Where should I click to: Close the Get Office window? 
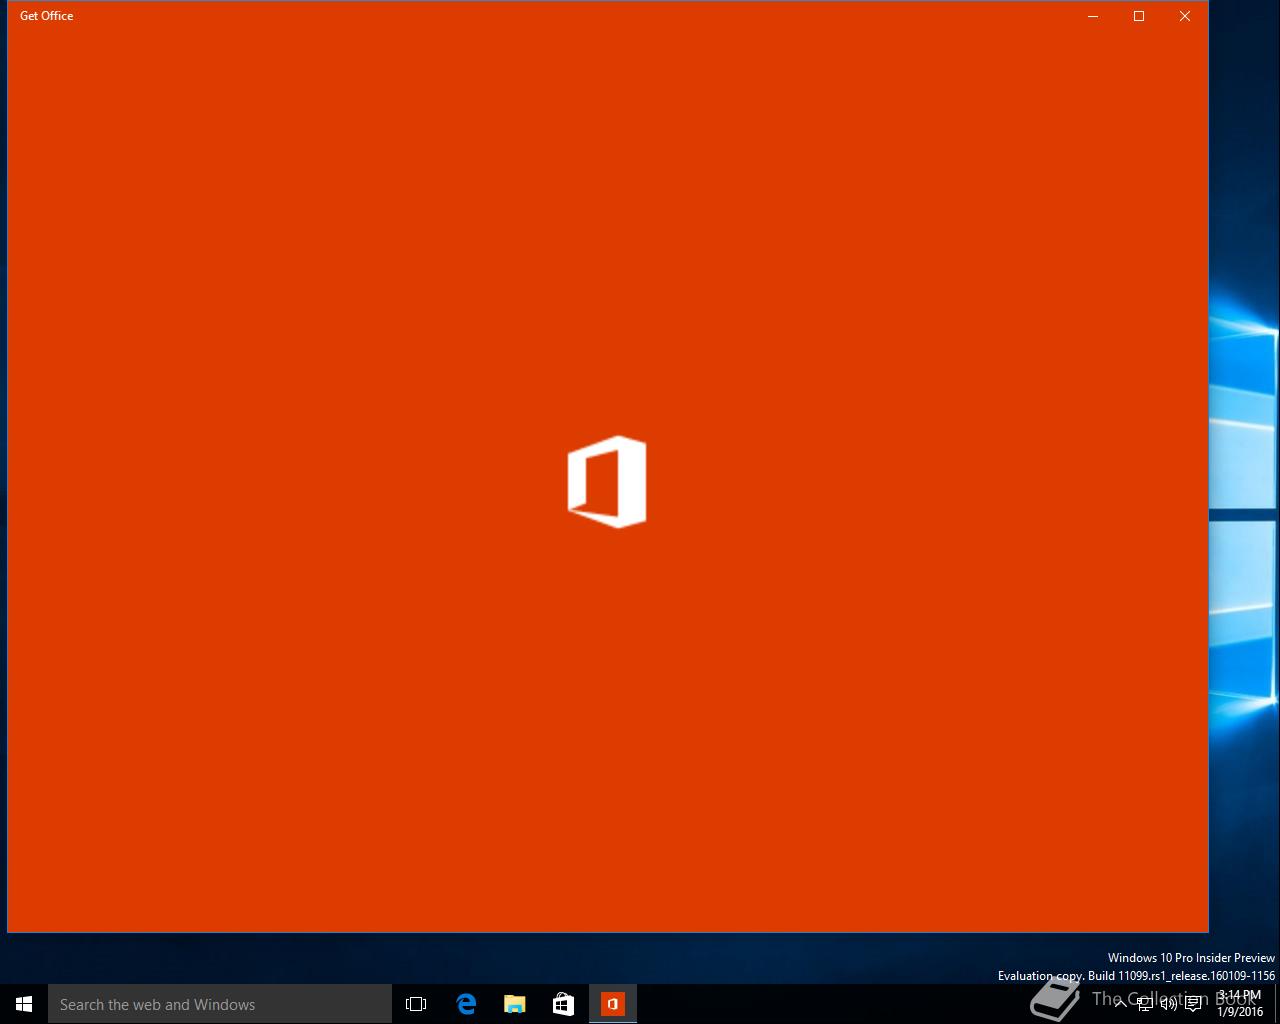pos(1185,16)
